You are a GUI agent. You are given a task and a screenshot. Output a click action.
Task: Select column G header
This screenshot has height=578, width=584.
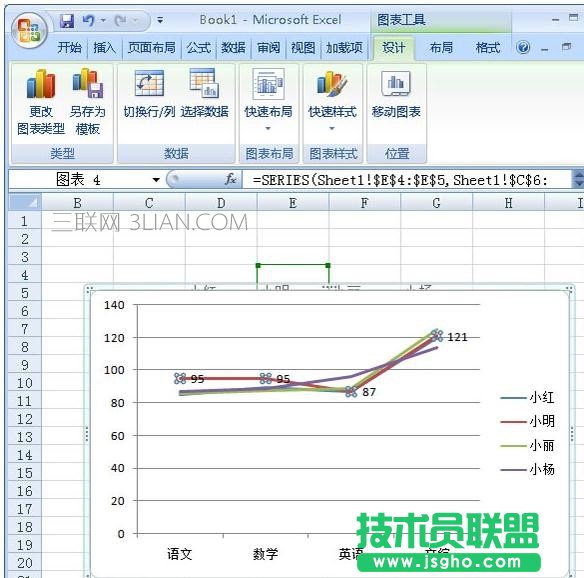(437, 203)
